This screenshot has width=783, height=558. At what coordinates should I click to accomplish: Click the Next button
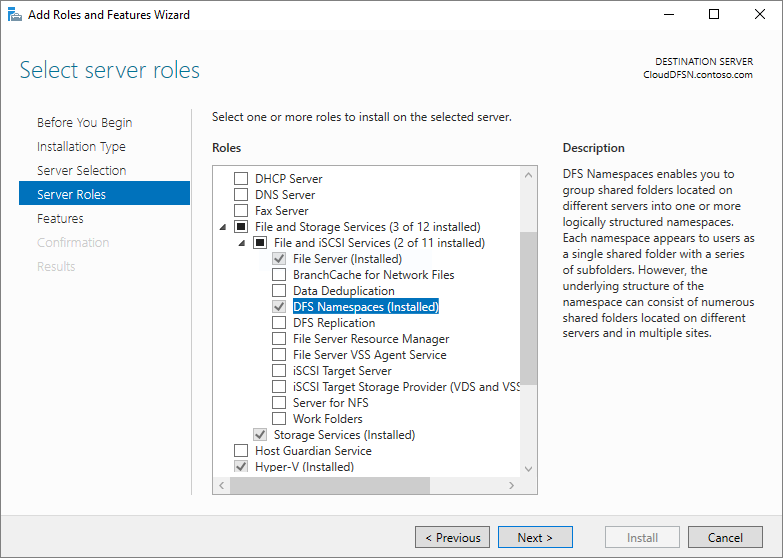(x=535, y=538)
